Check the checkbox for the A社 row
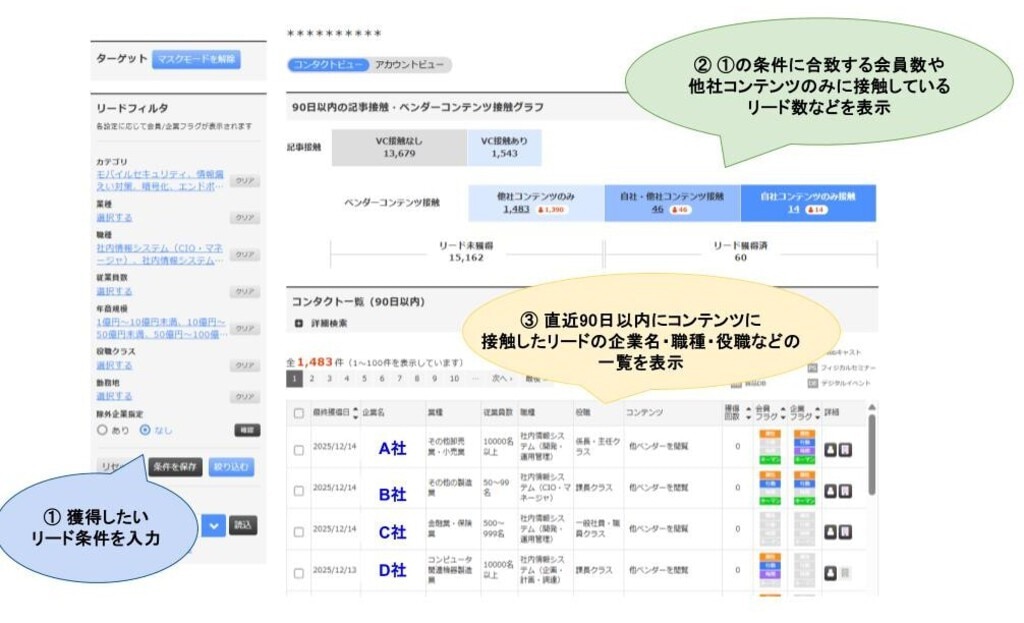 click(x=299, y=450)
